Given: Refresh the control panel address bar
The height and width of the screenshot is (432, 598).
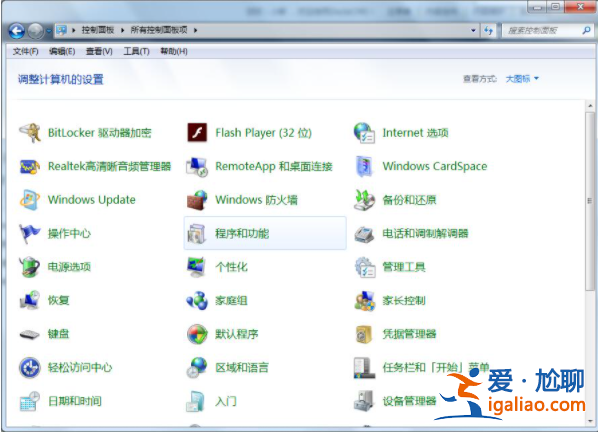Looking at the screenshot, I should (489, 30).
